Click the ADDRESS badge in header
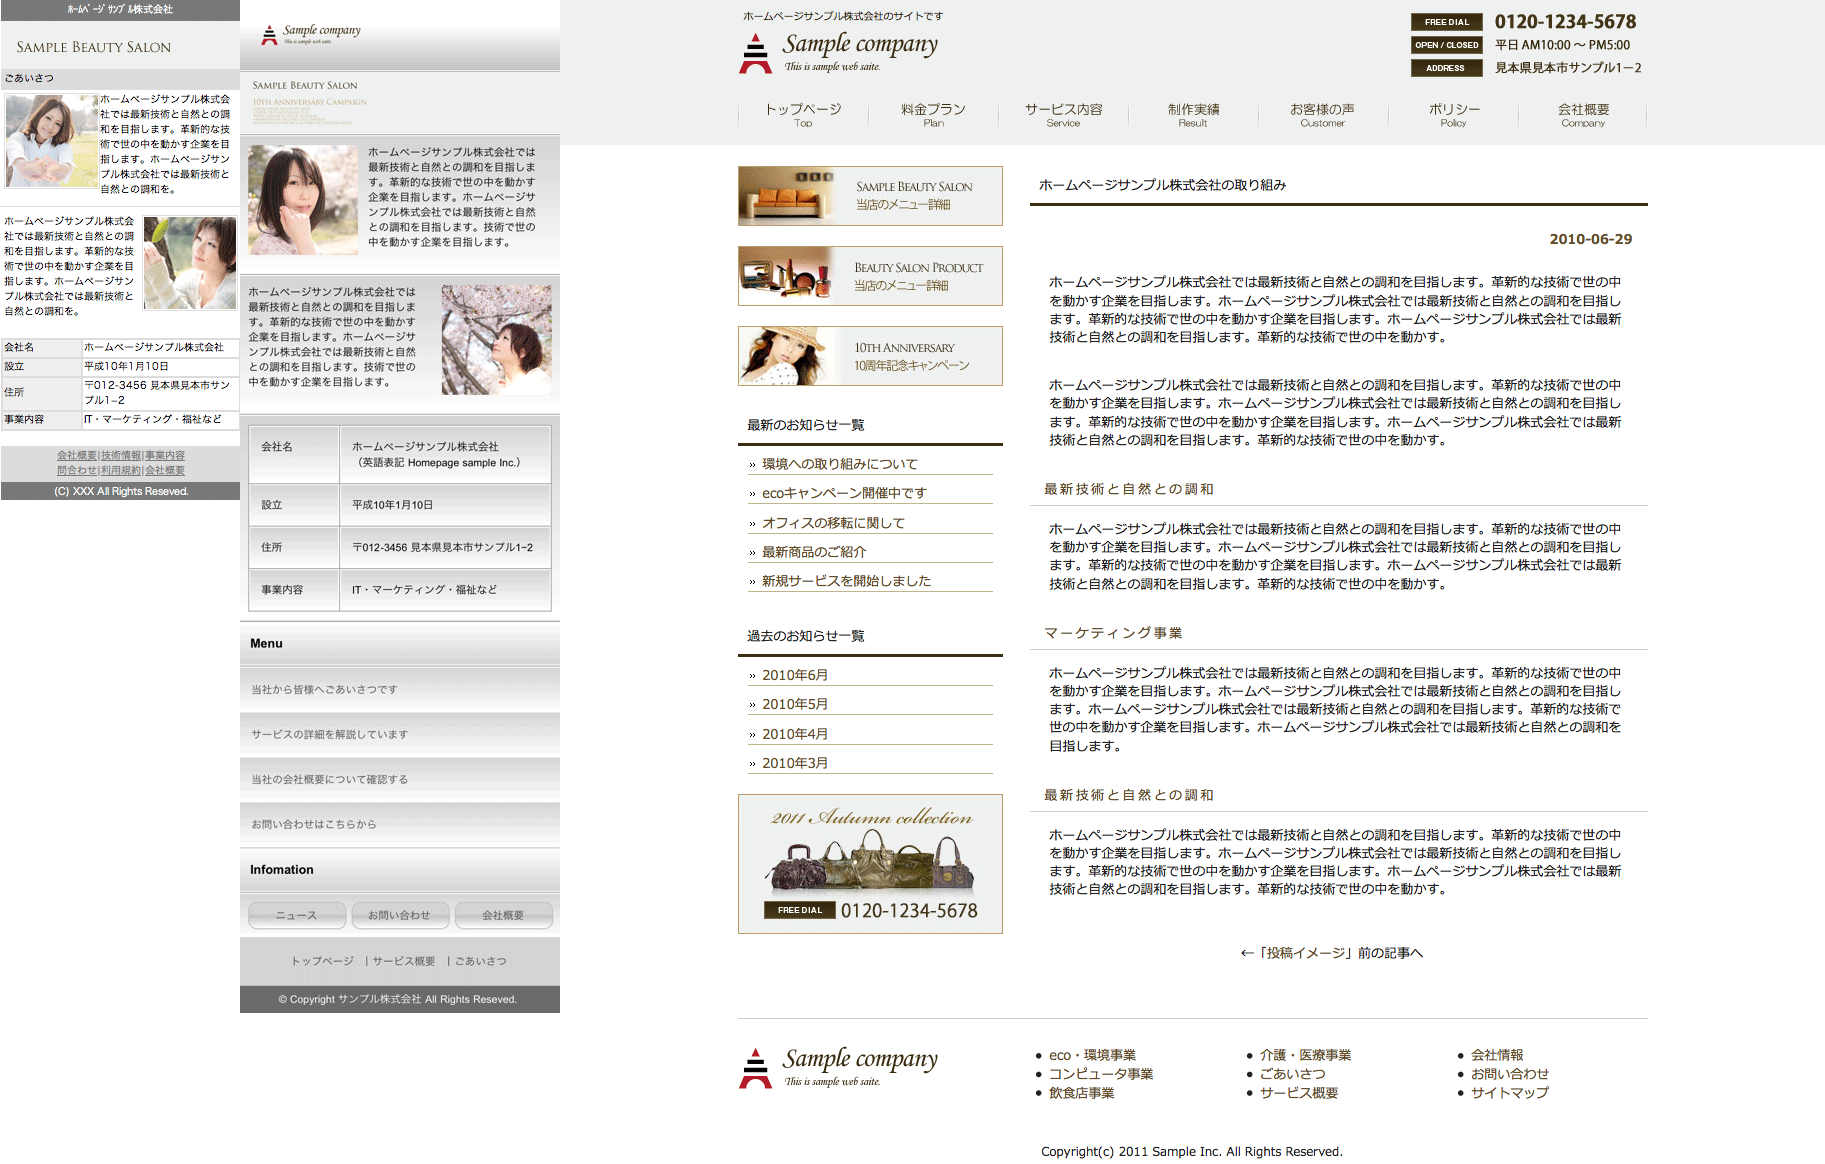 coord(1446,68)
